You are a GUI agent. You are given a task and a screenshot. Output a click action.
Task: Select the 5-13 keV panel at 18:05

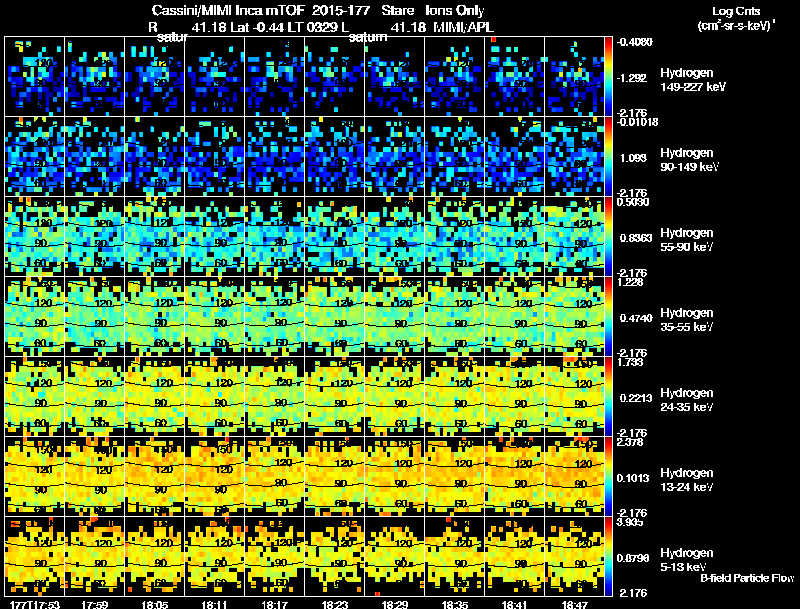(x=155, y=556)
